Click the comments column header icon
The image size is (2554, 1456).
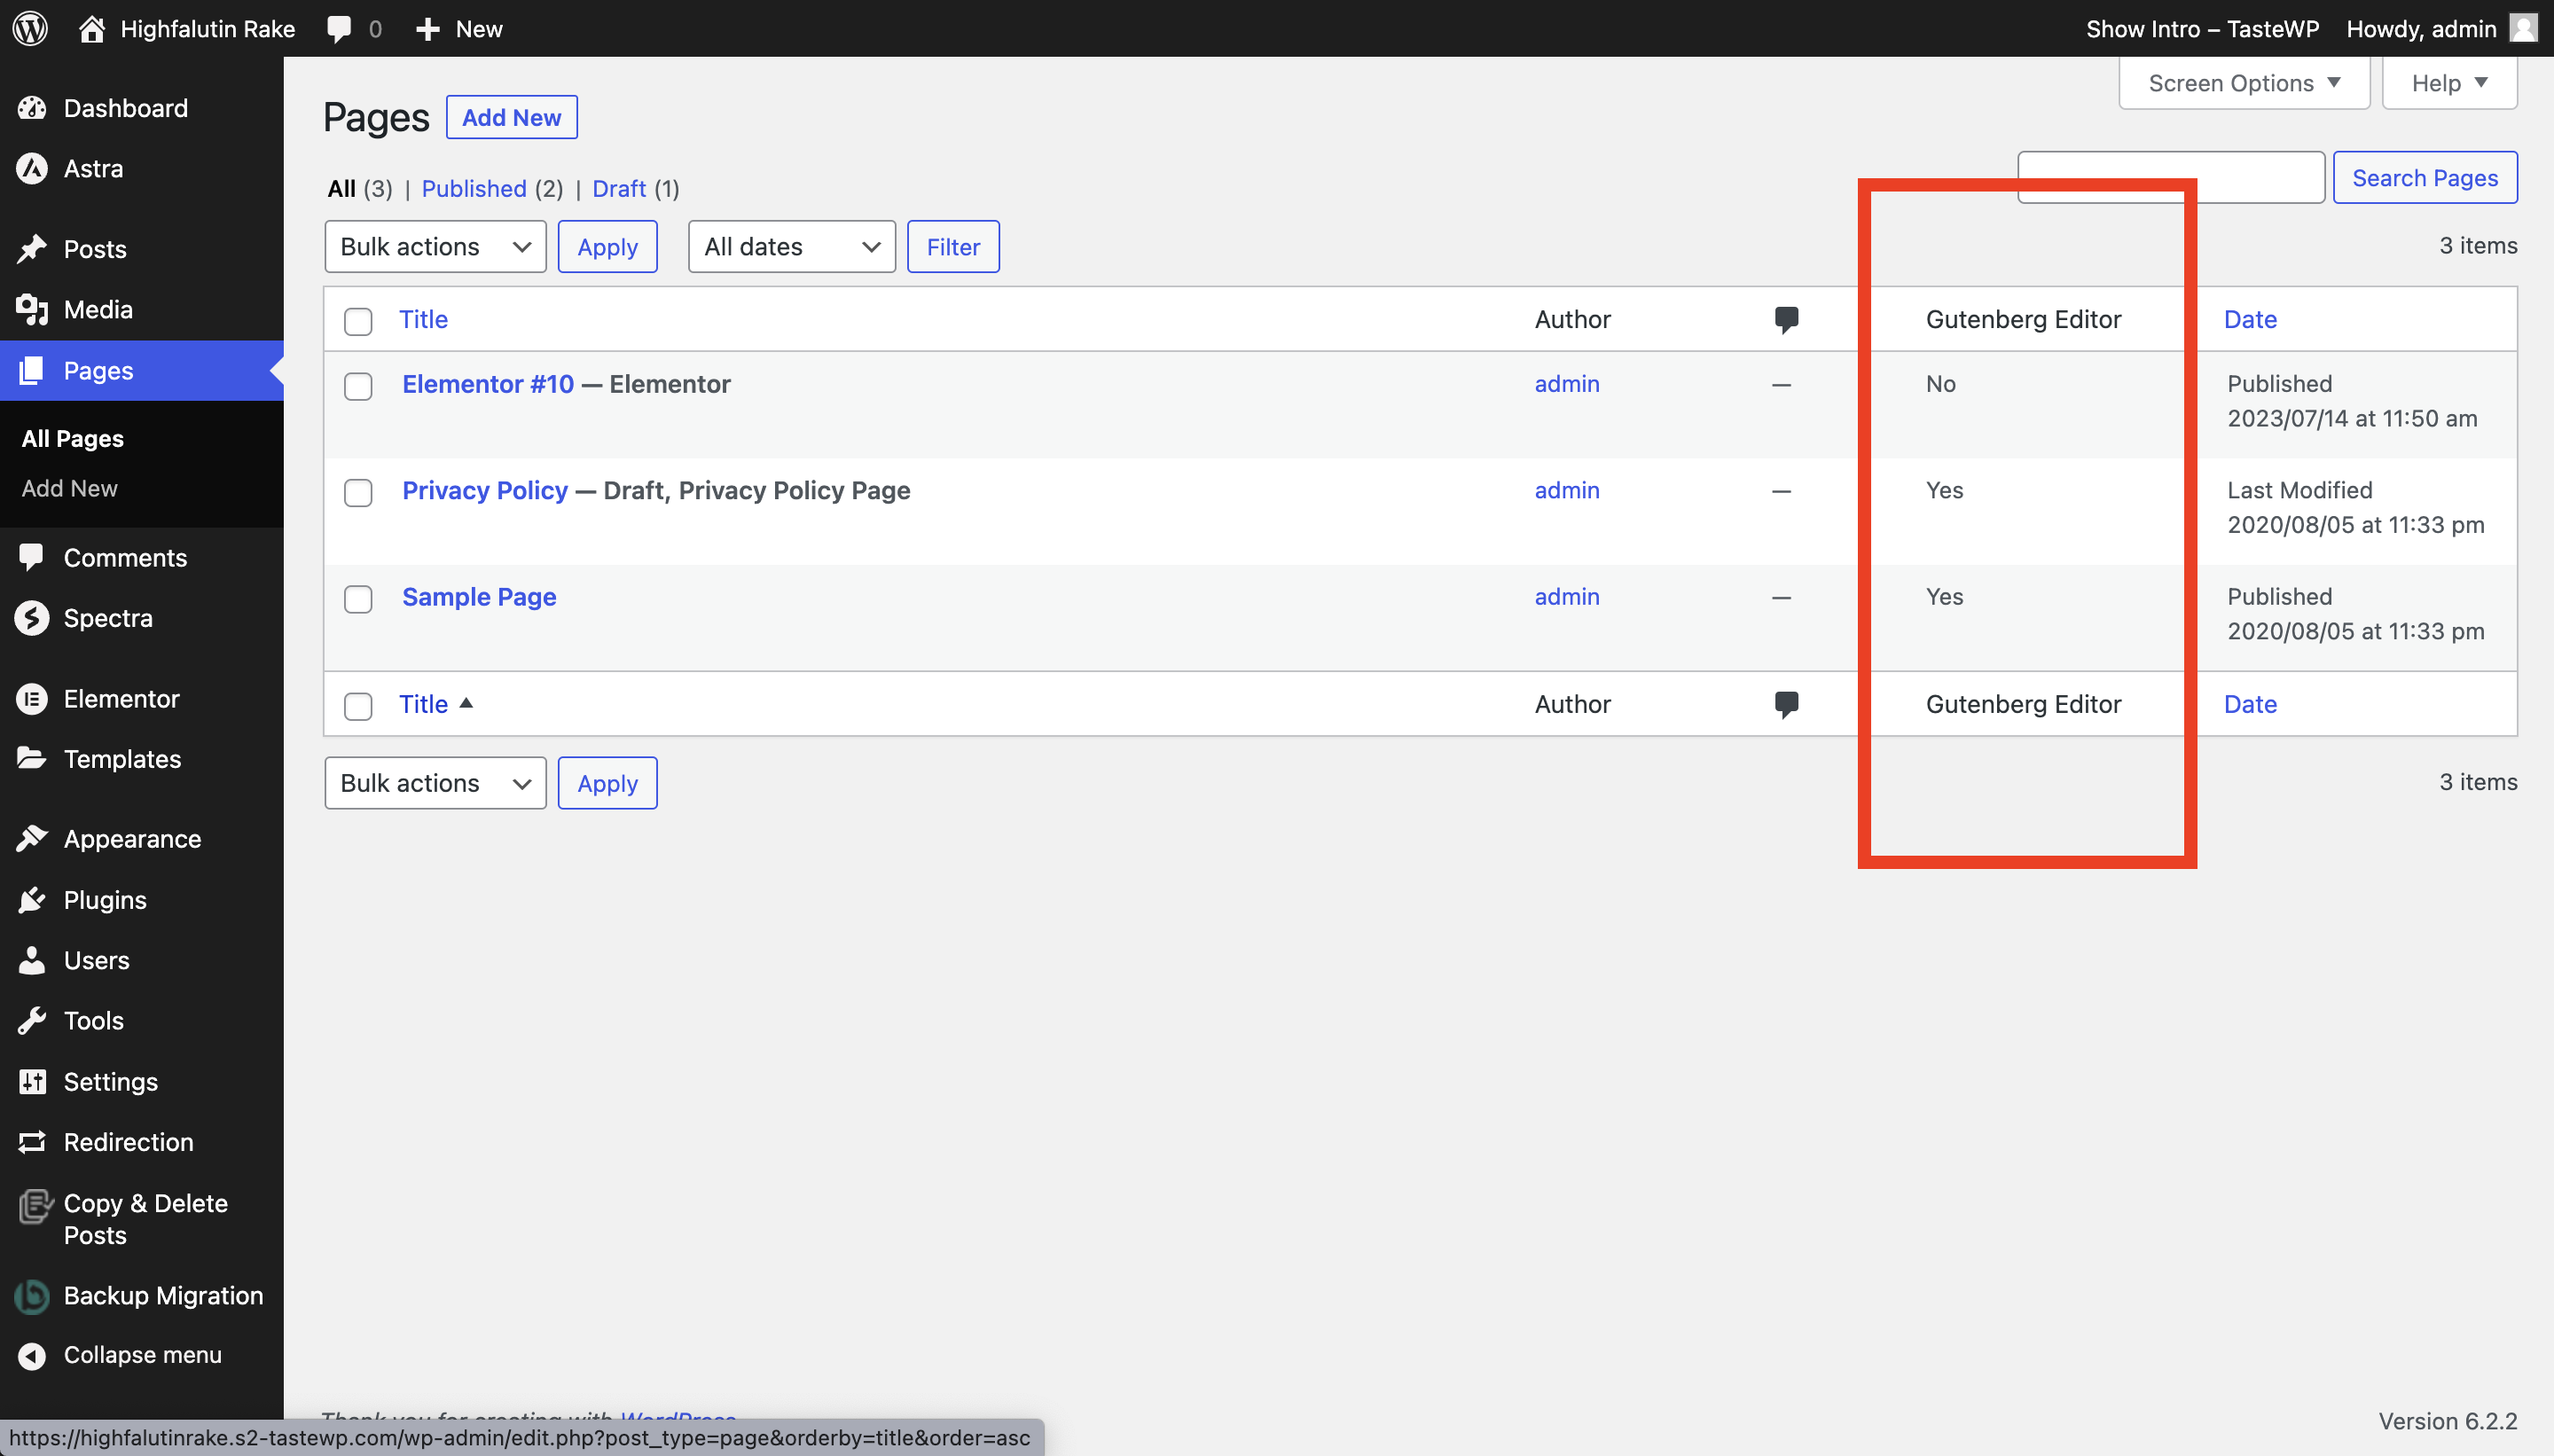pos(1786,319)
